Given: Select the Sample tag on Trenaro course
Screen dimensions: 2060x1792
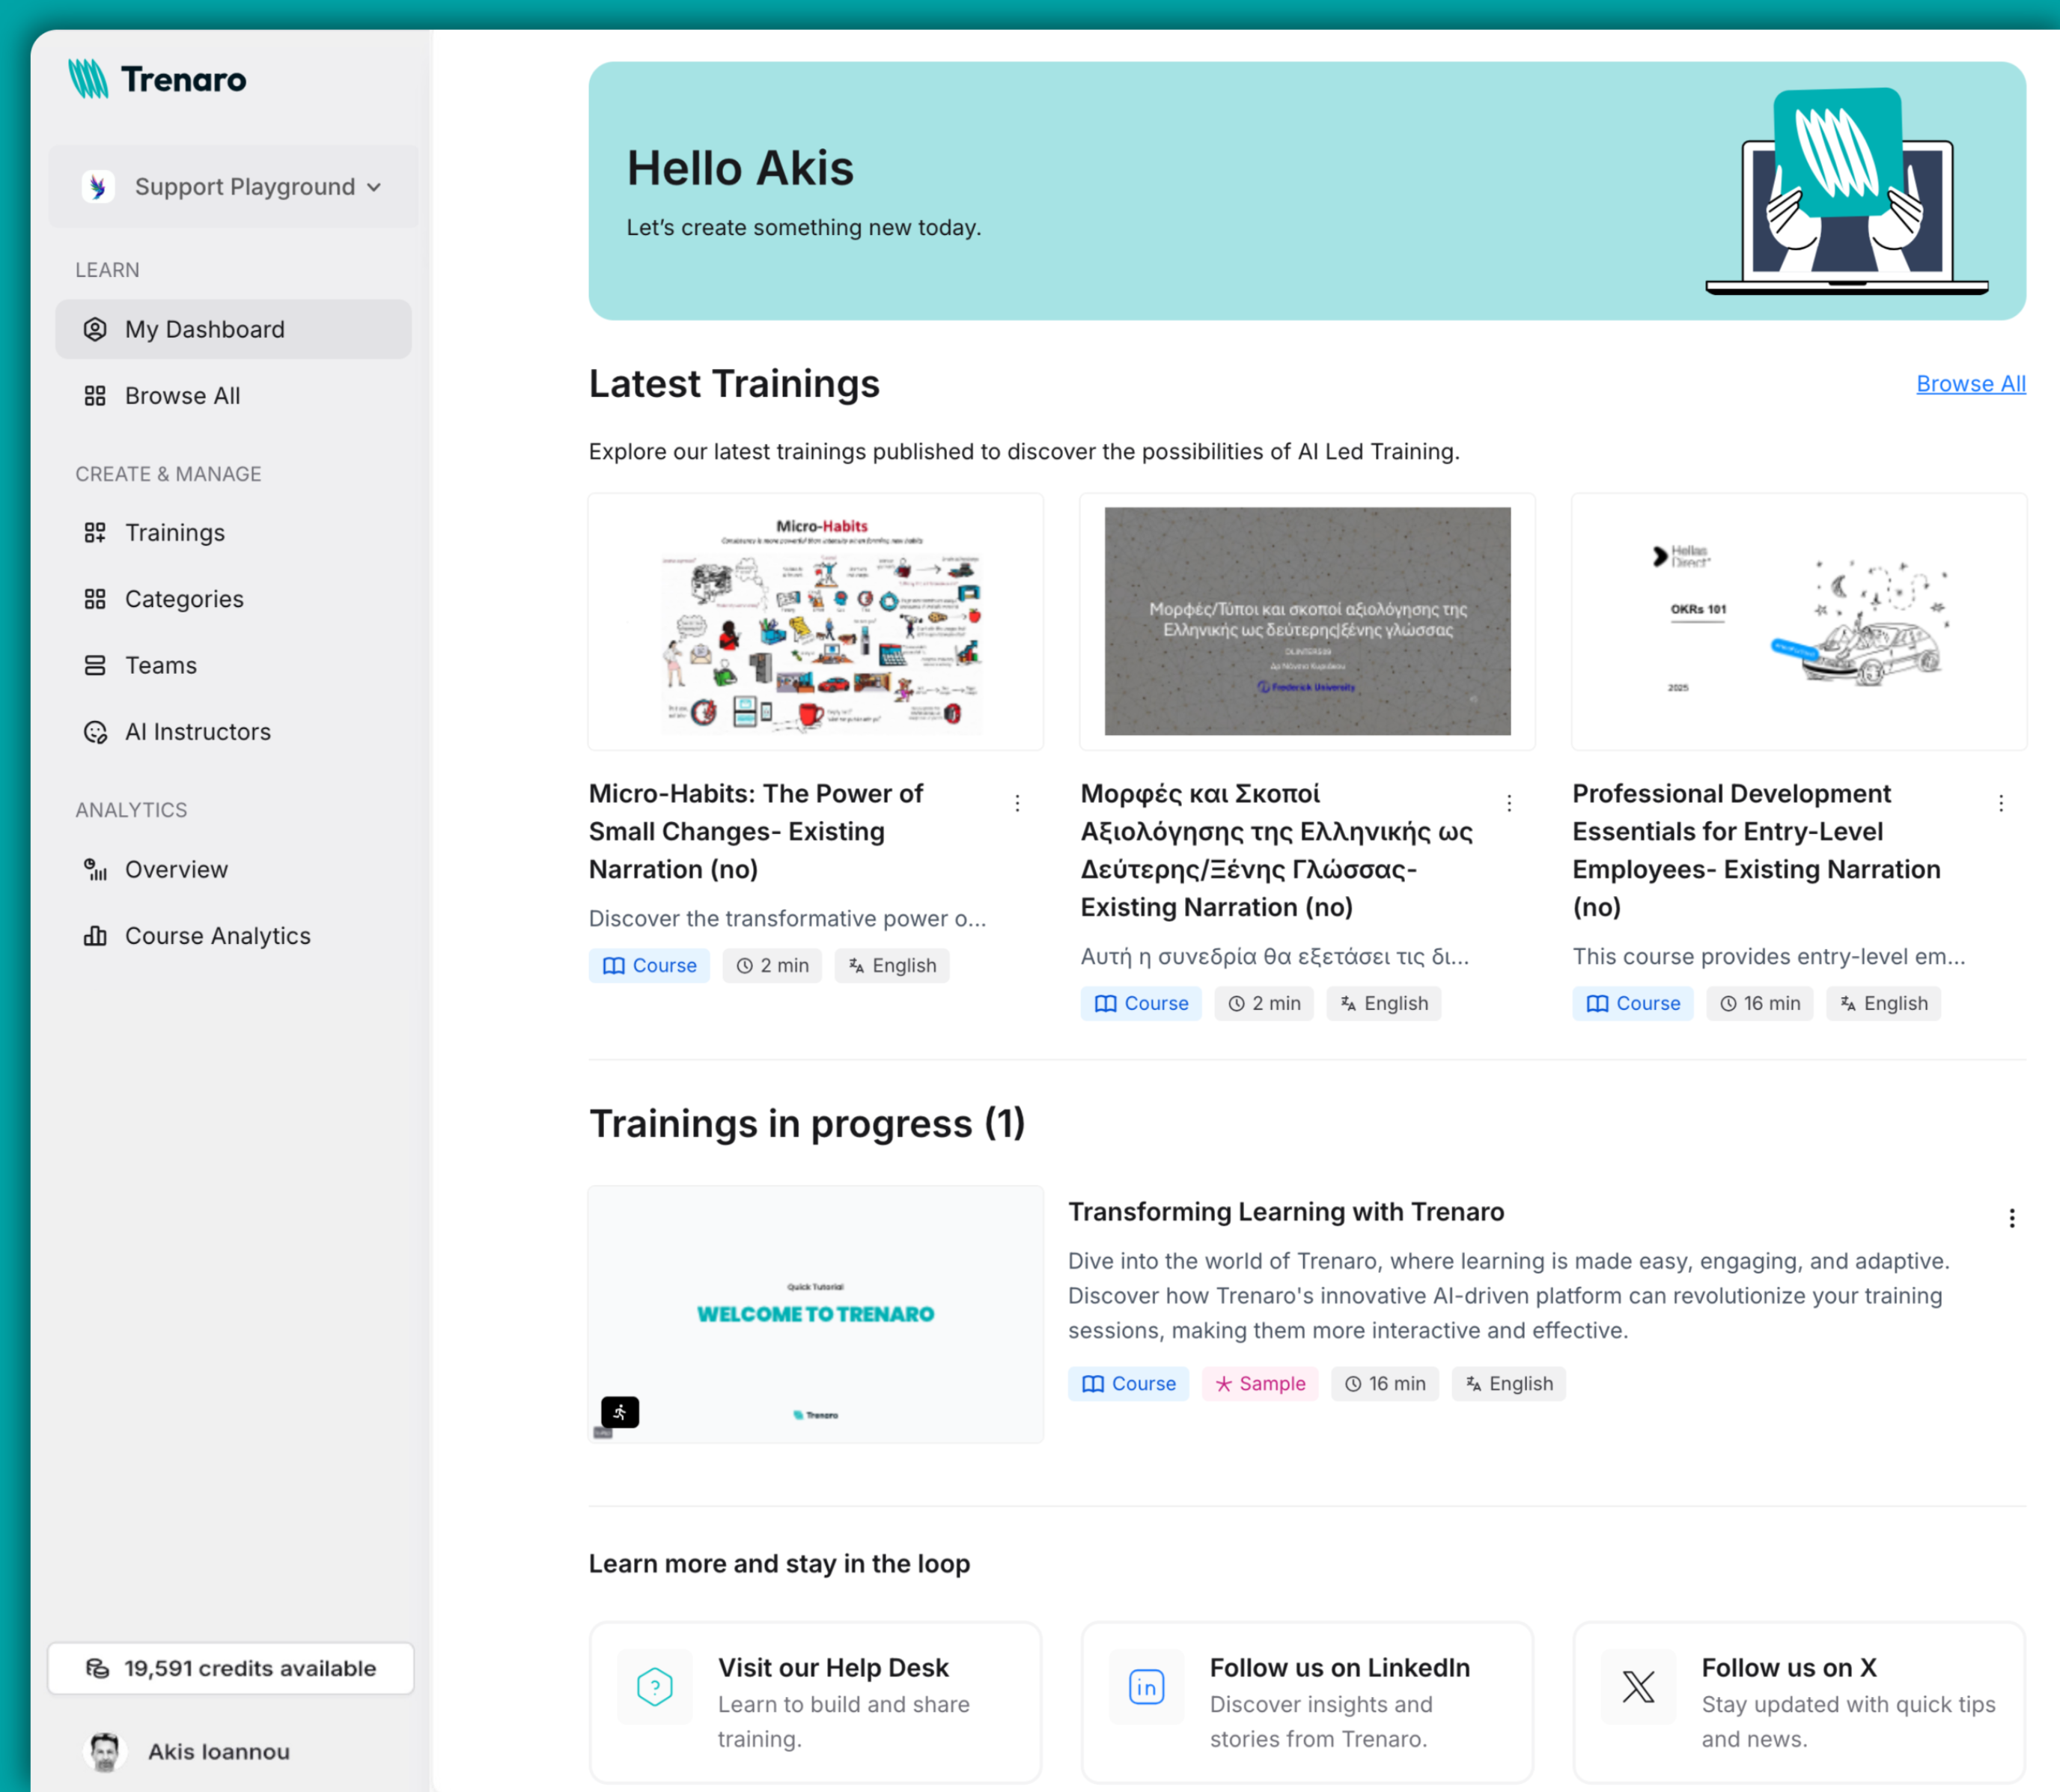Looking at the screenshot, I should 1260,1384.
